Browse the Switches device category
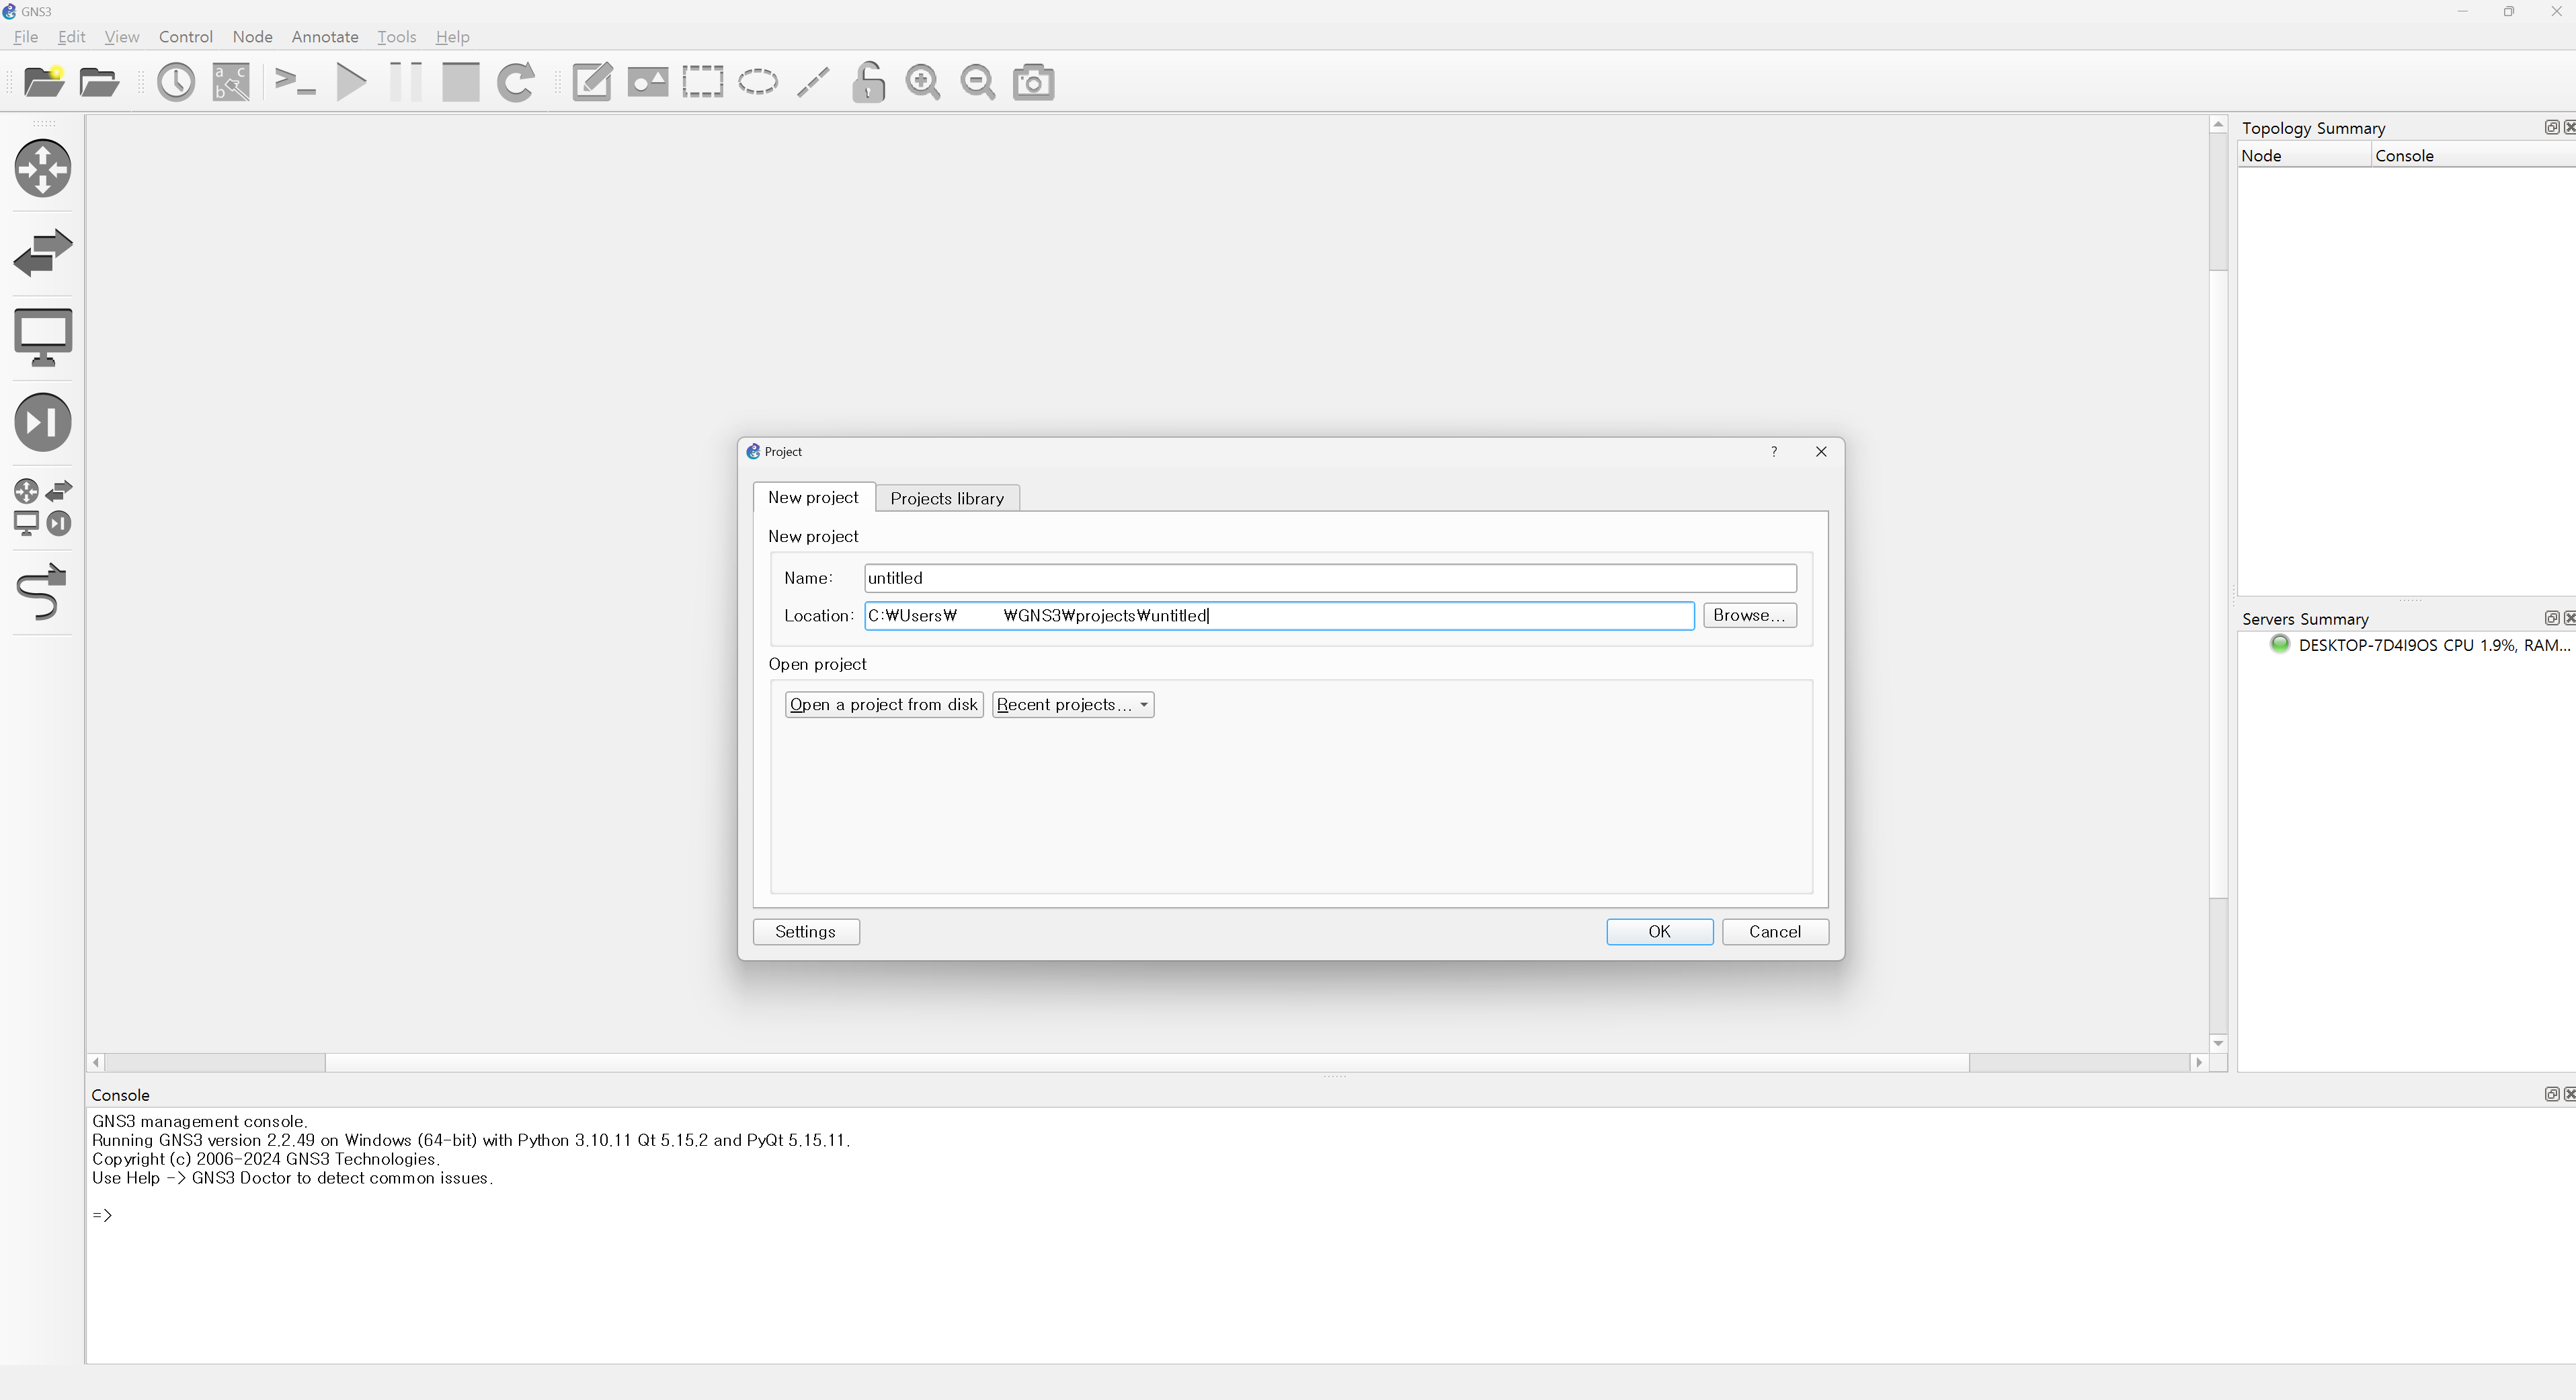 tap(43, 252)
